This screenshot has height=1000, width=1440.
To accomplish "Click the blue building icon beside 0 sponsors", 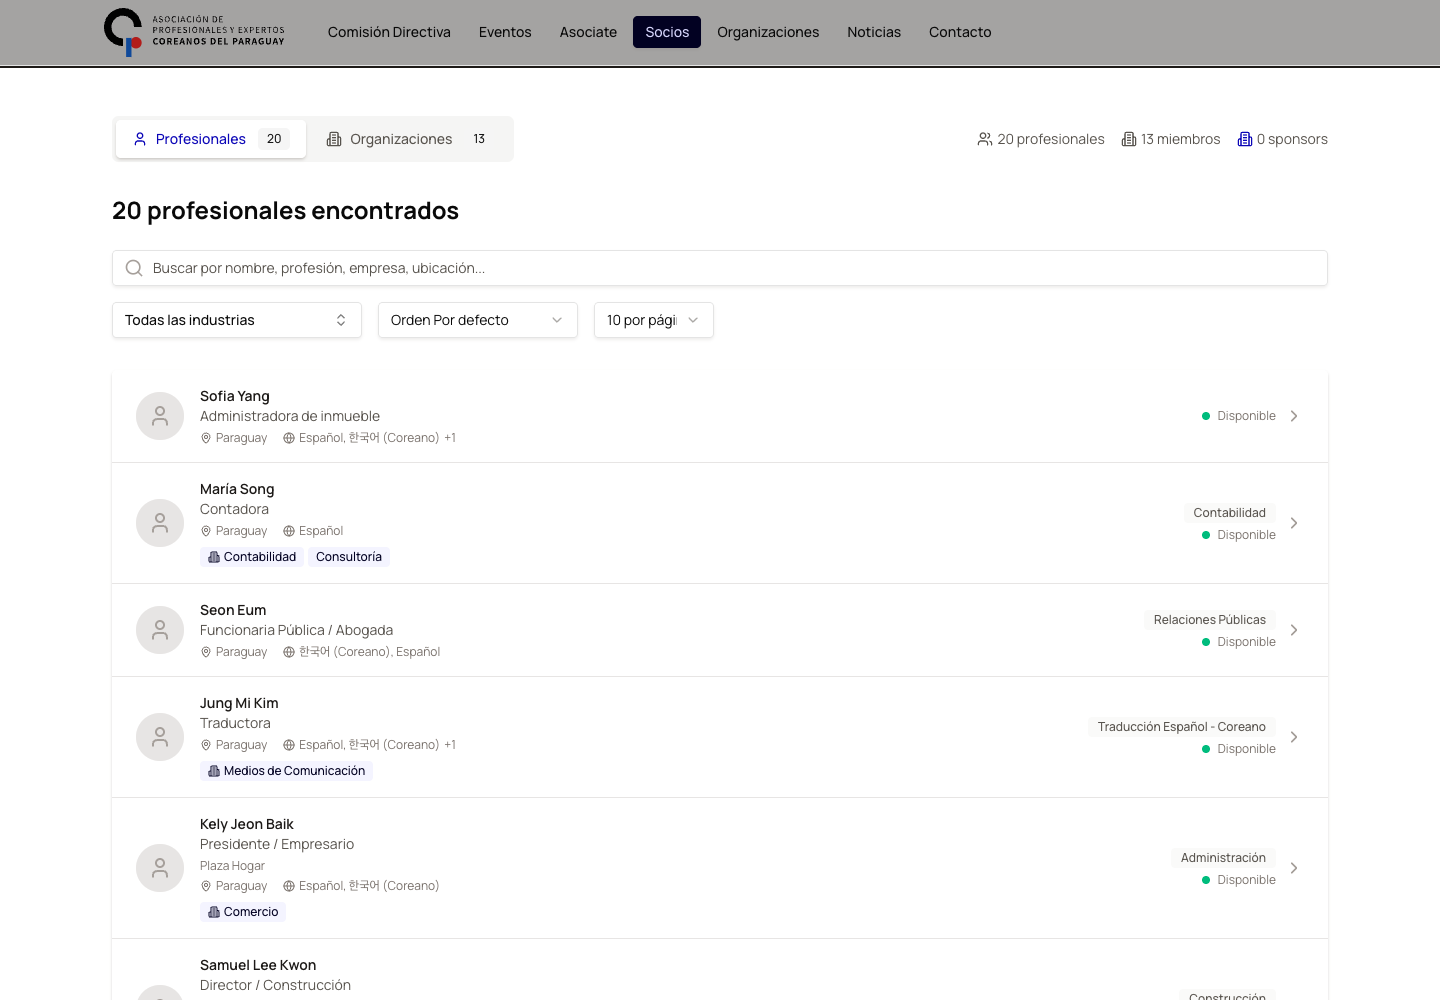I will pyautogui.click(x=1245, y=139).
